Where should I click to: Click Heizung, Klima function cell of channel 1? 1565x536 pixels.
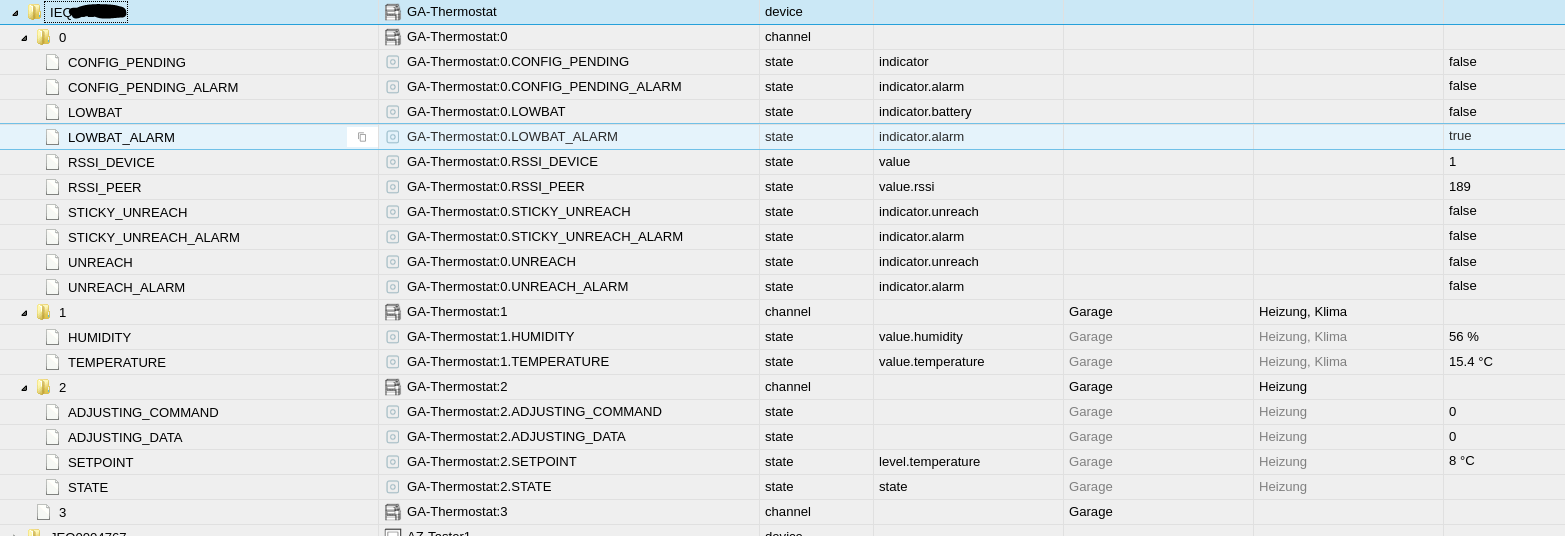(x=1302, y=311)
